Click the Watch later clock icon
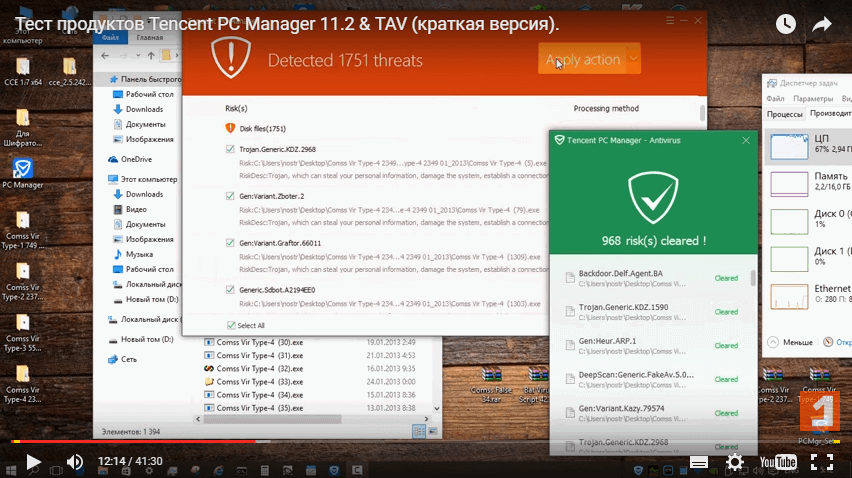The height and width of the screenshot is (478, 852). tap(786, 24)
